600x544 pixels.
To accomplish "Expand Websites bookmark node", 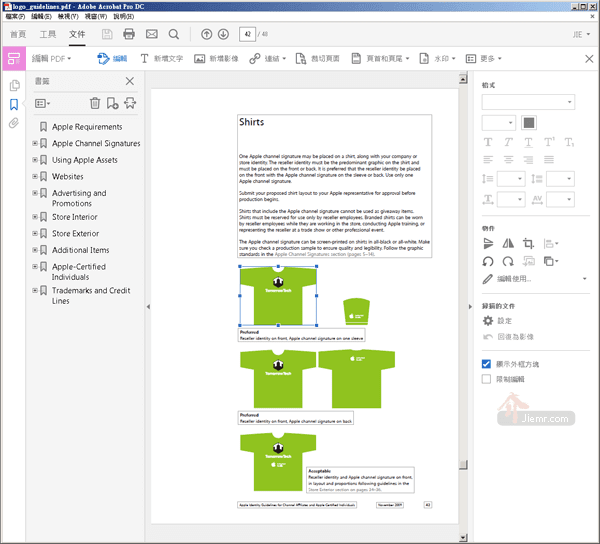I will (x=35, y=176).
